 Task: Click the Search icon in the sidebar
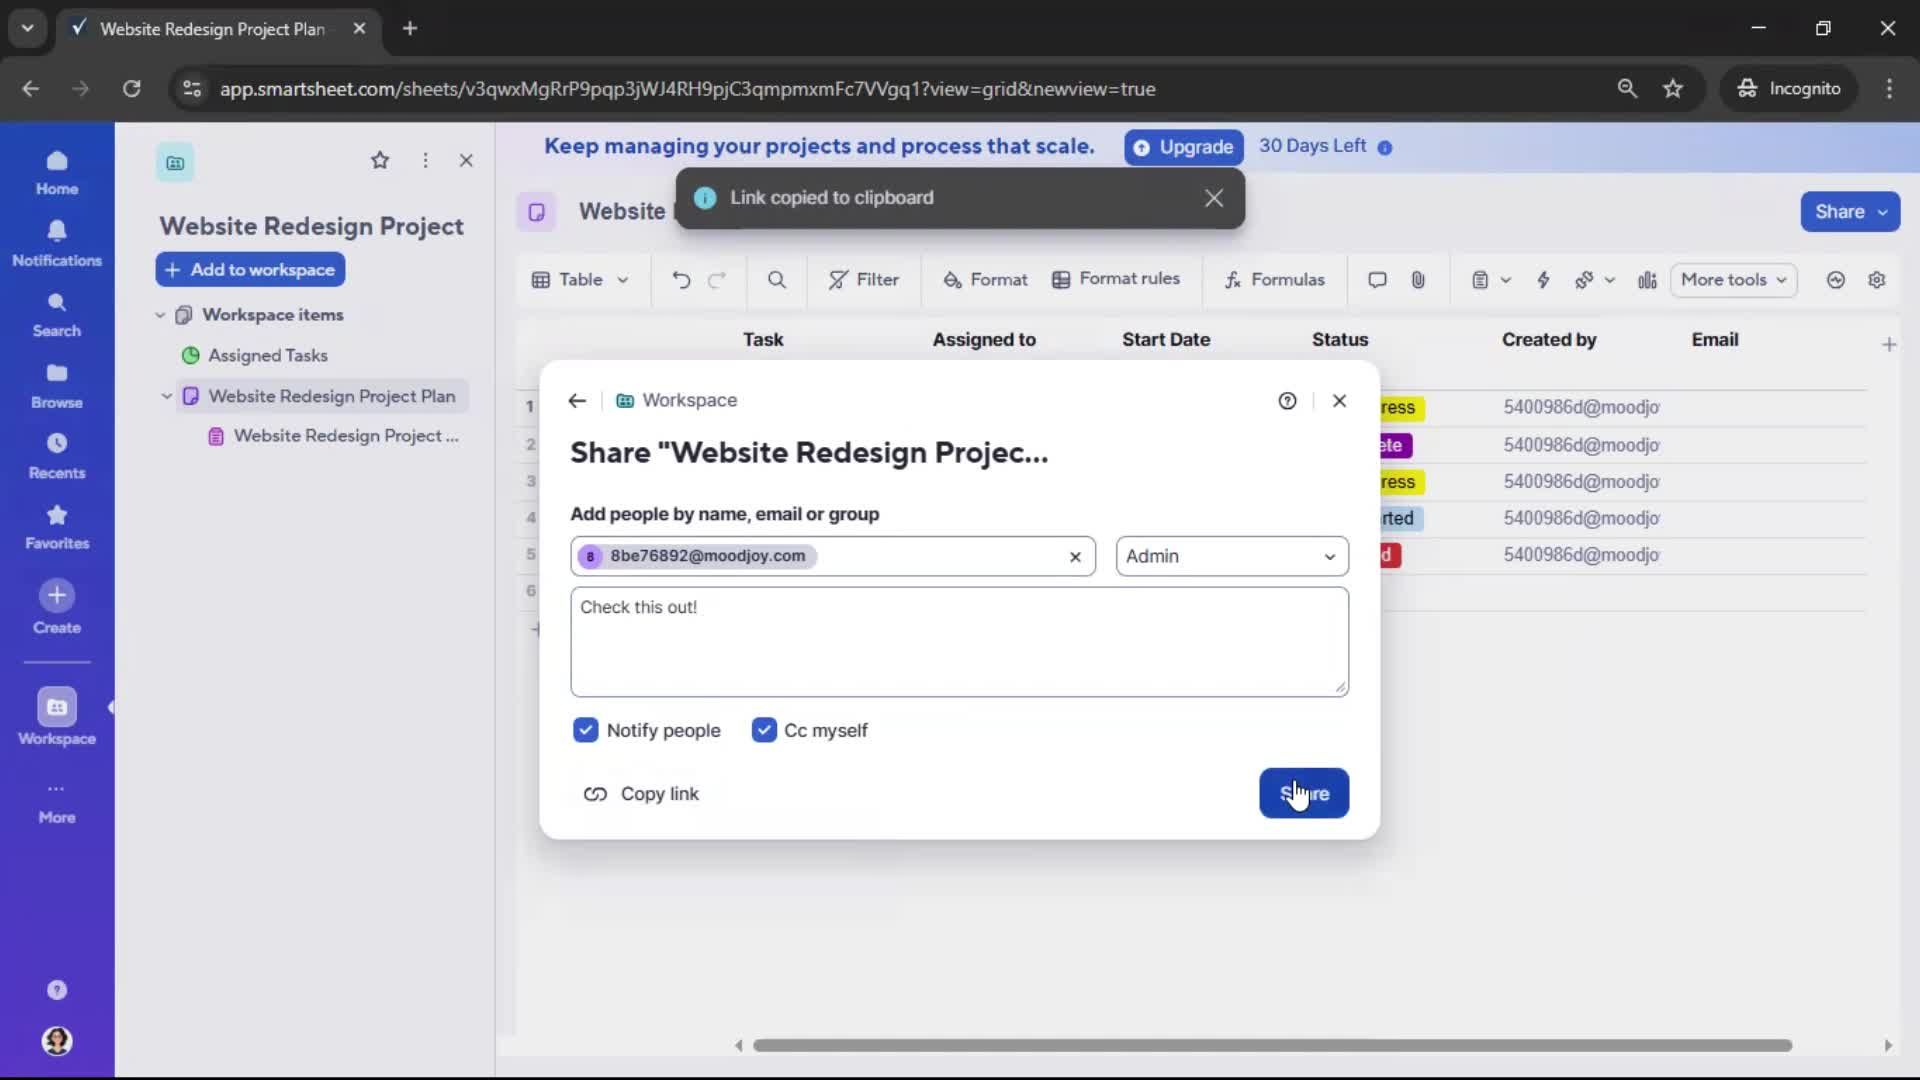coord(56,311)
